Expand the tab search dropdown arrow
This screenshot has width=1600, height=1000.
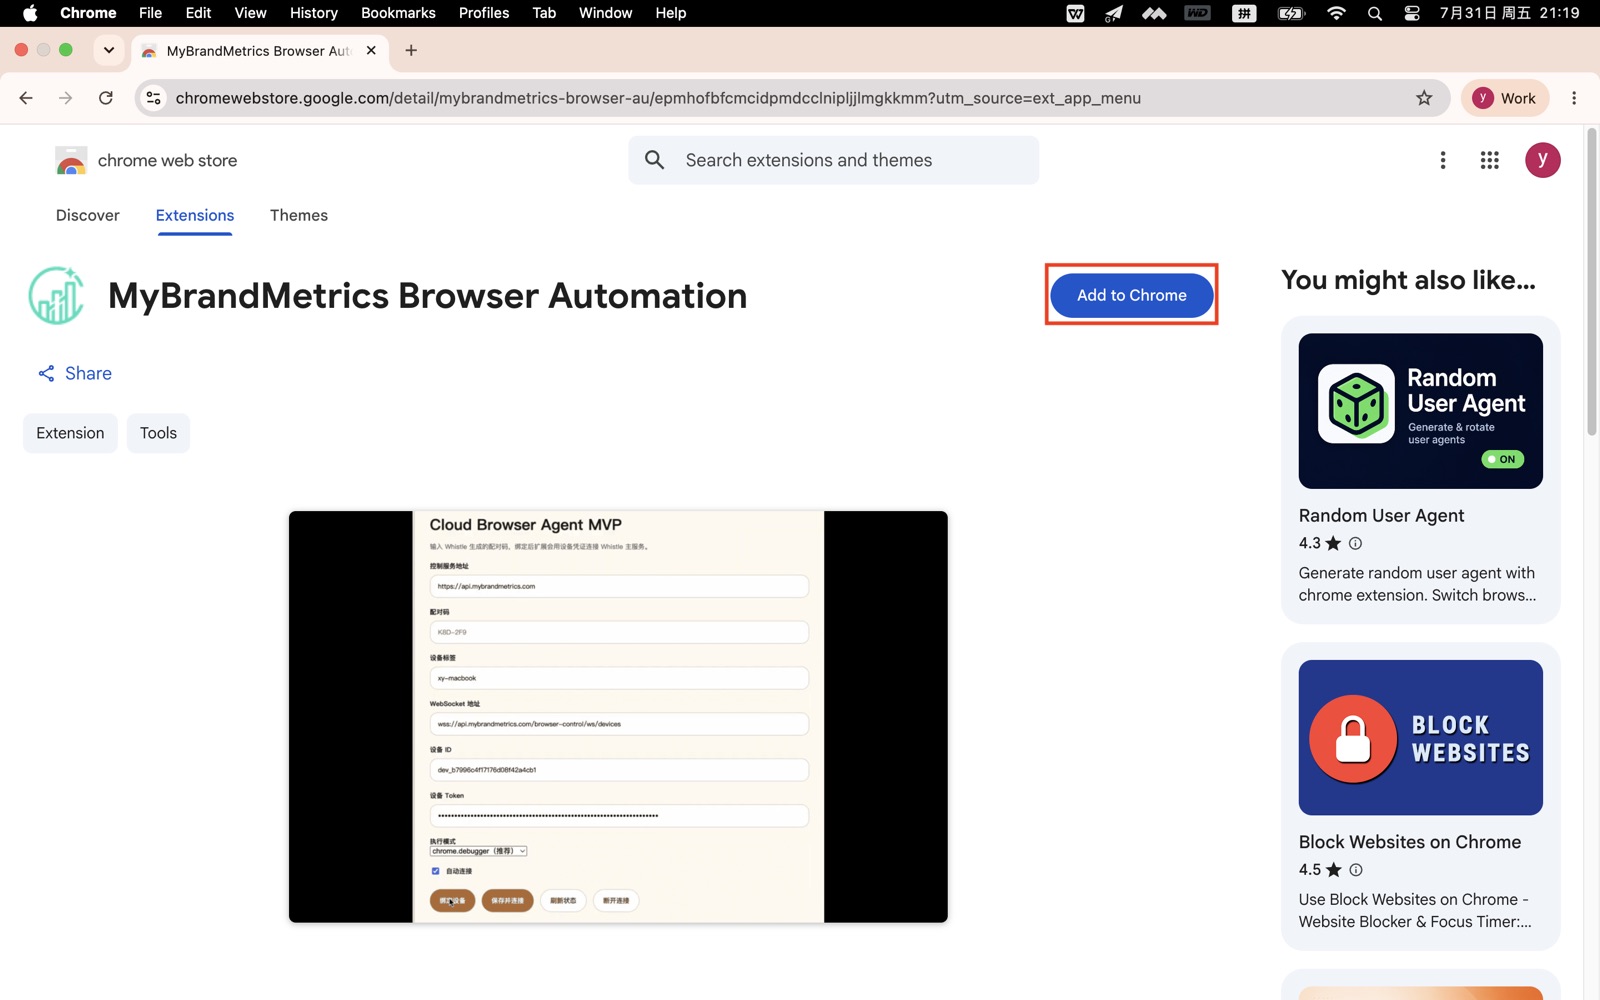point(109,50)
